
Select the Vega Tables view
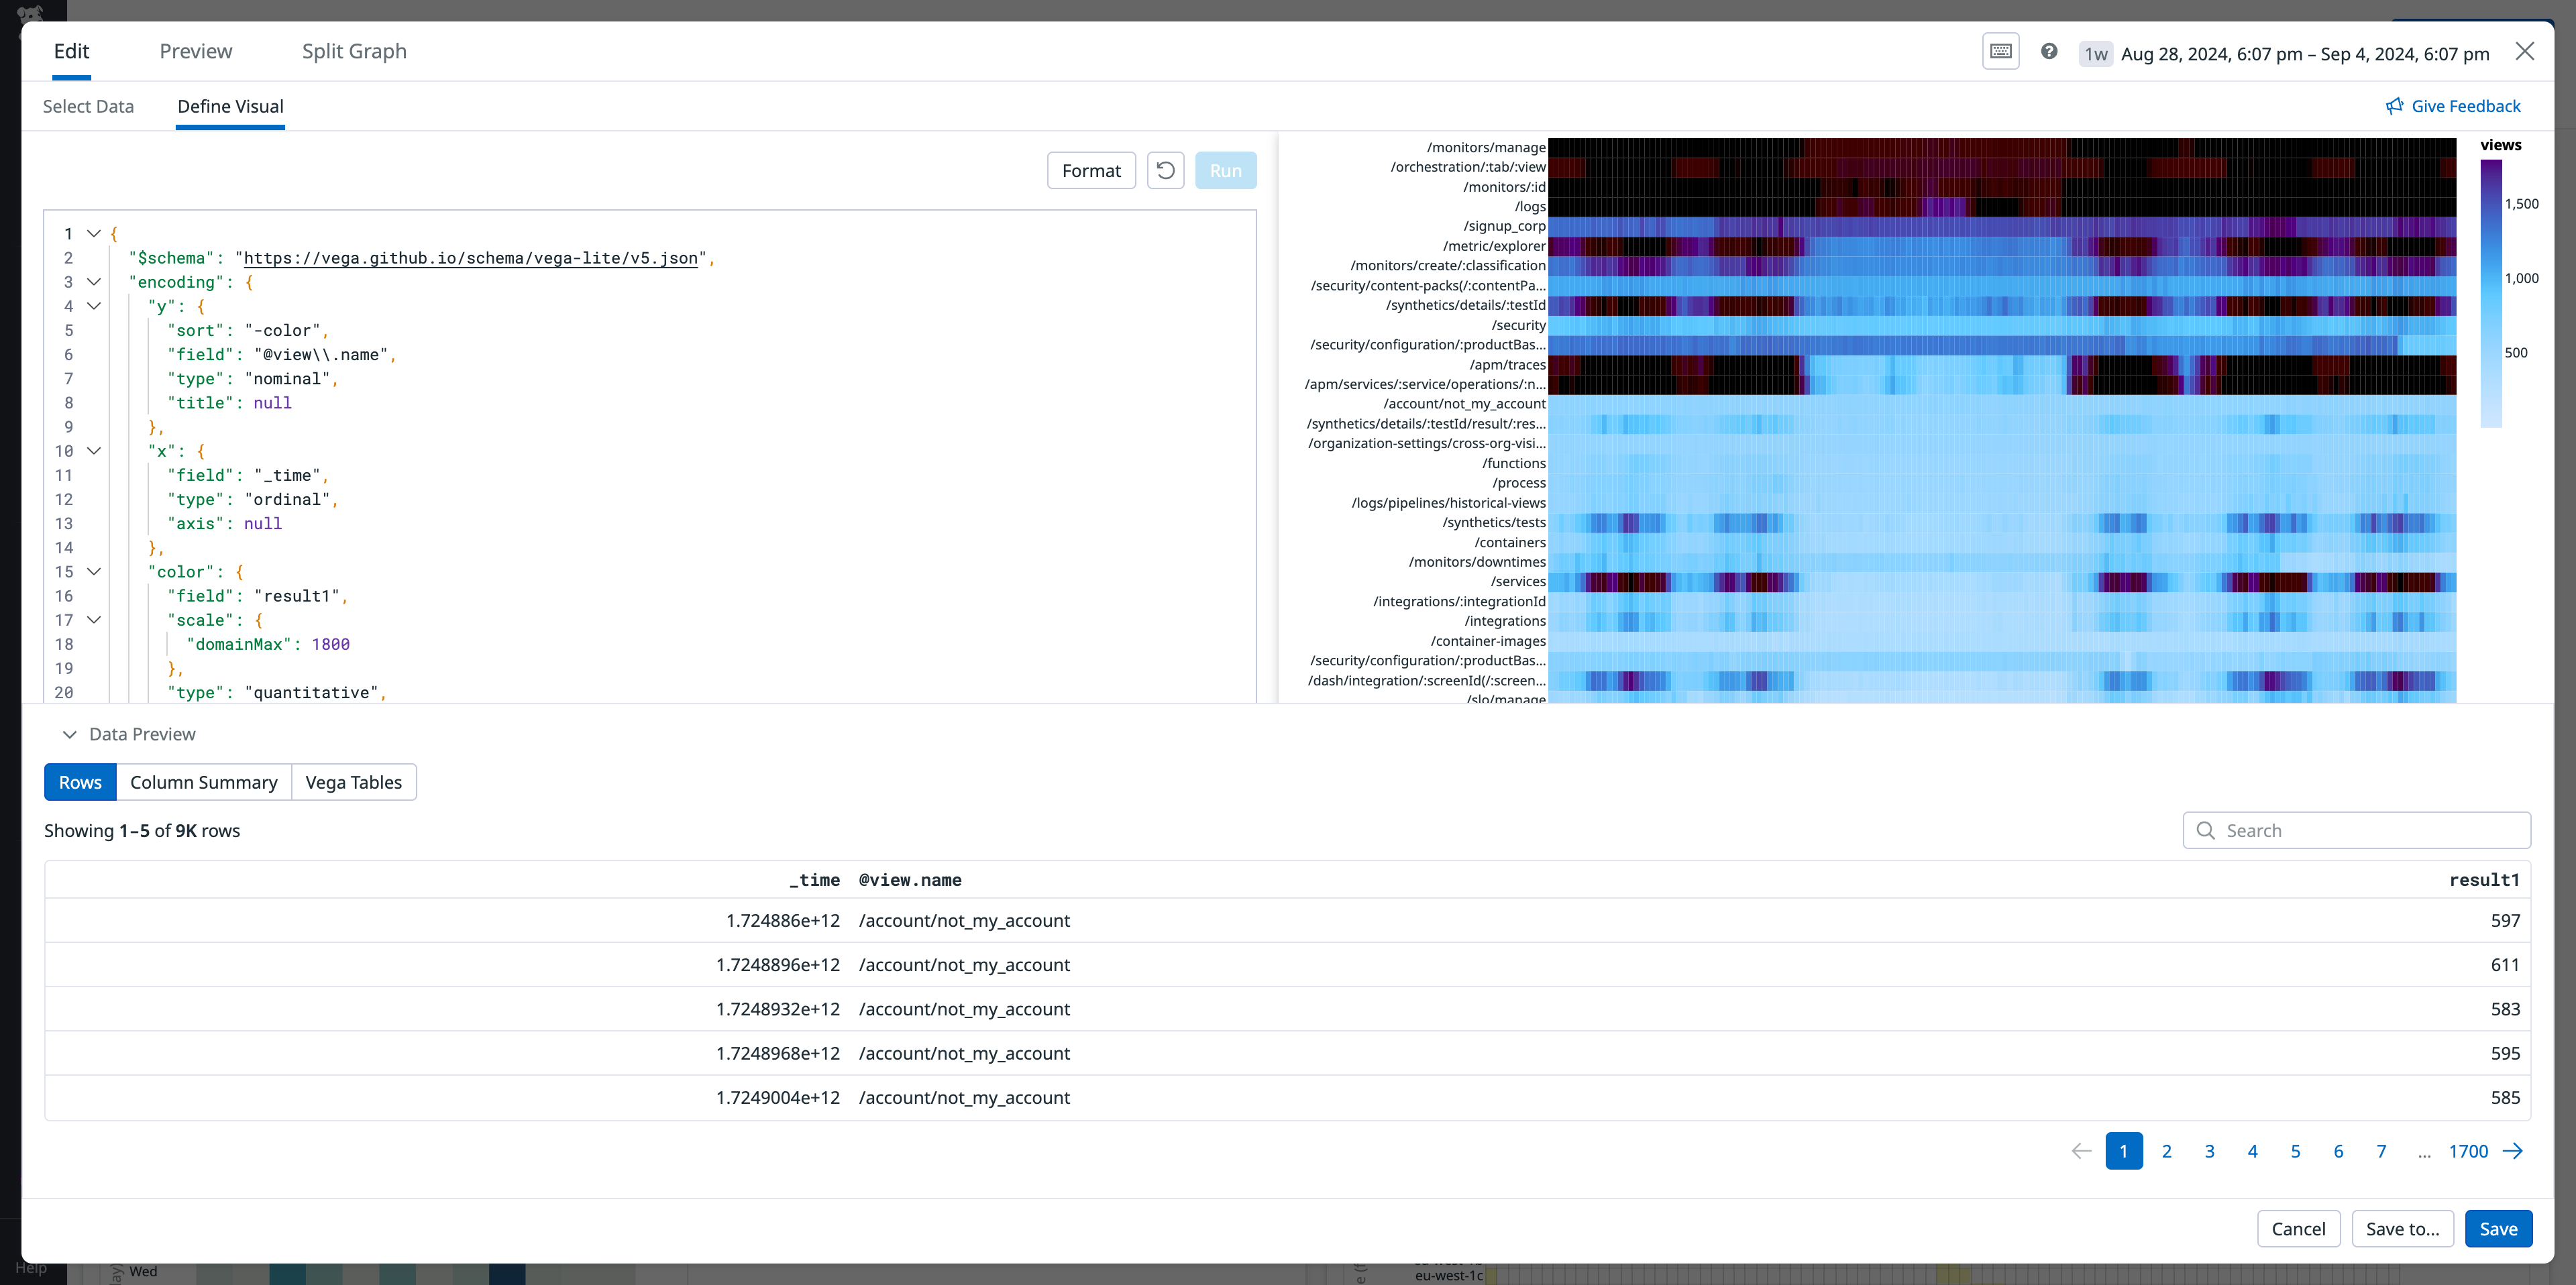point(353,782)
